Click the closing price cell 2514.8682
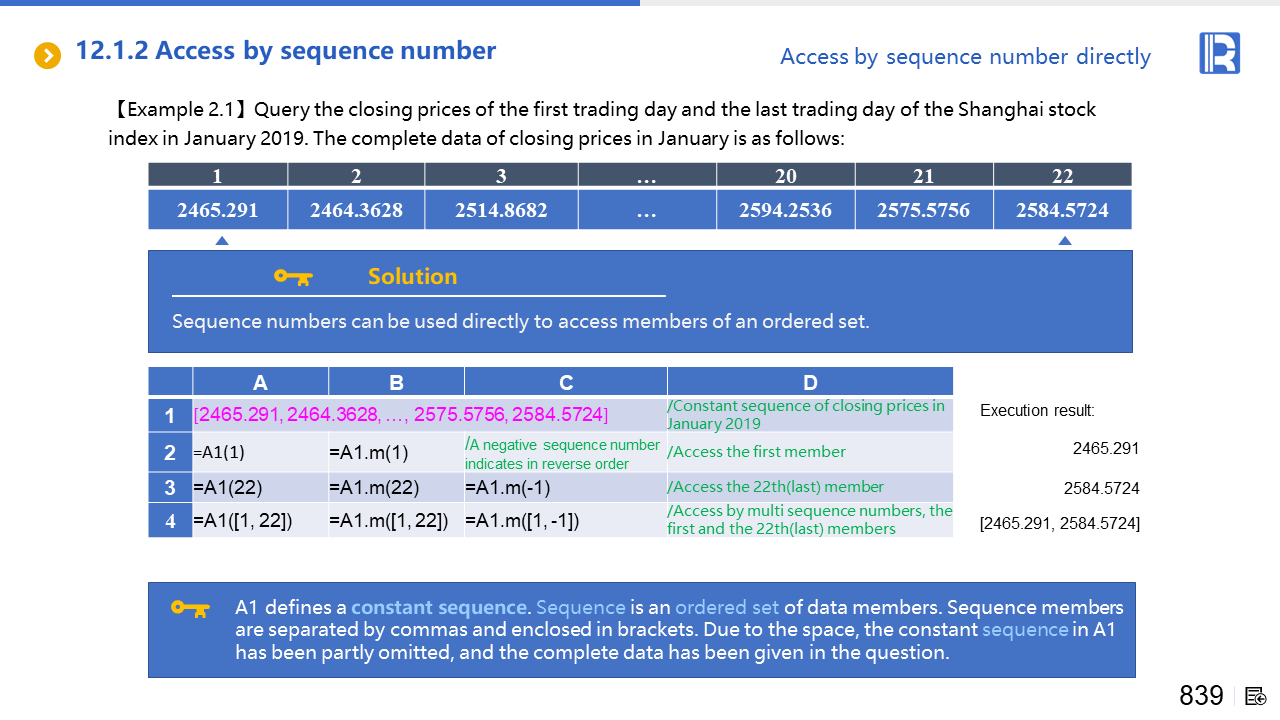The width and height of the screenshot is (1280, 720). (501, 211)
